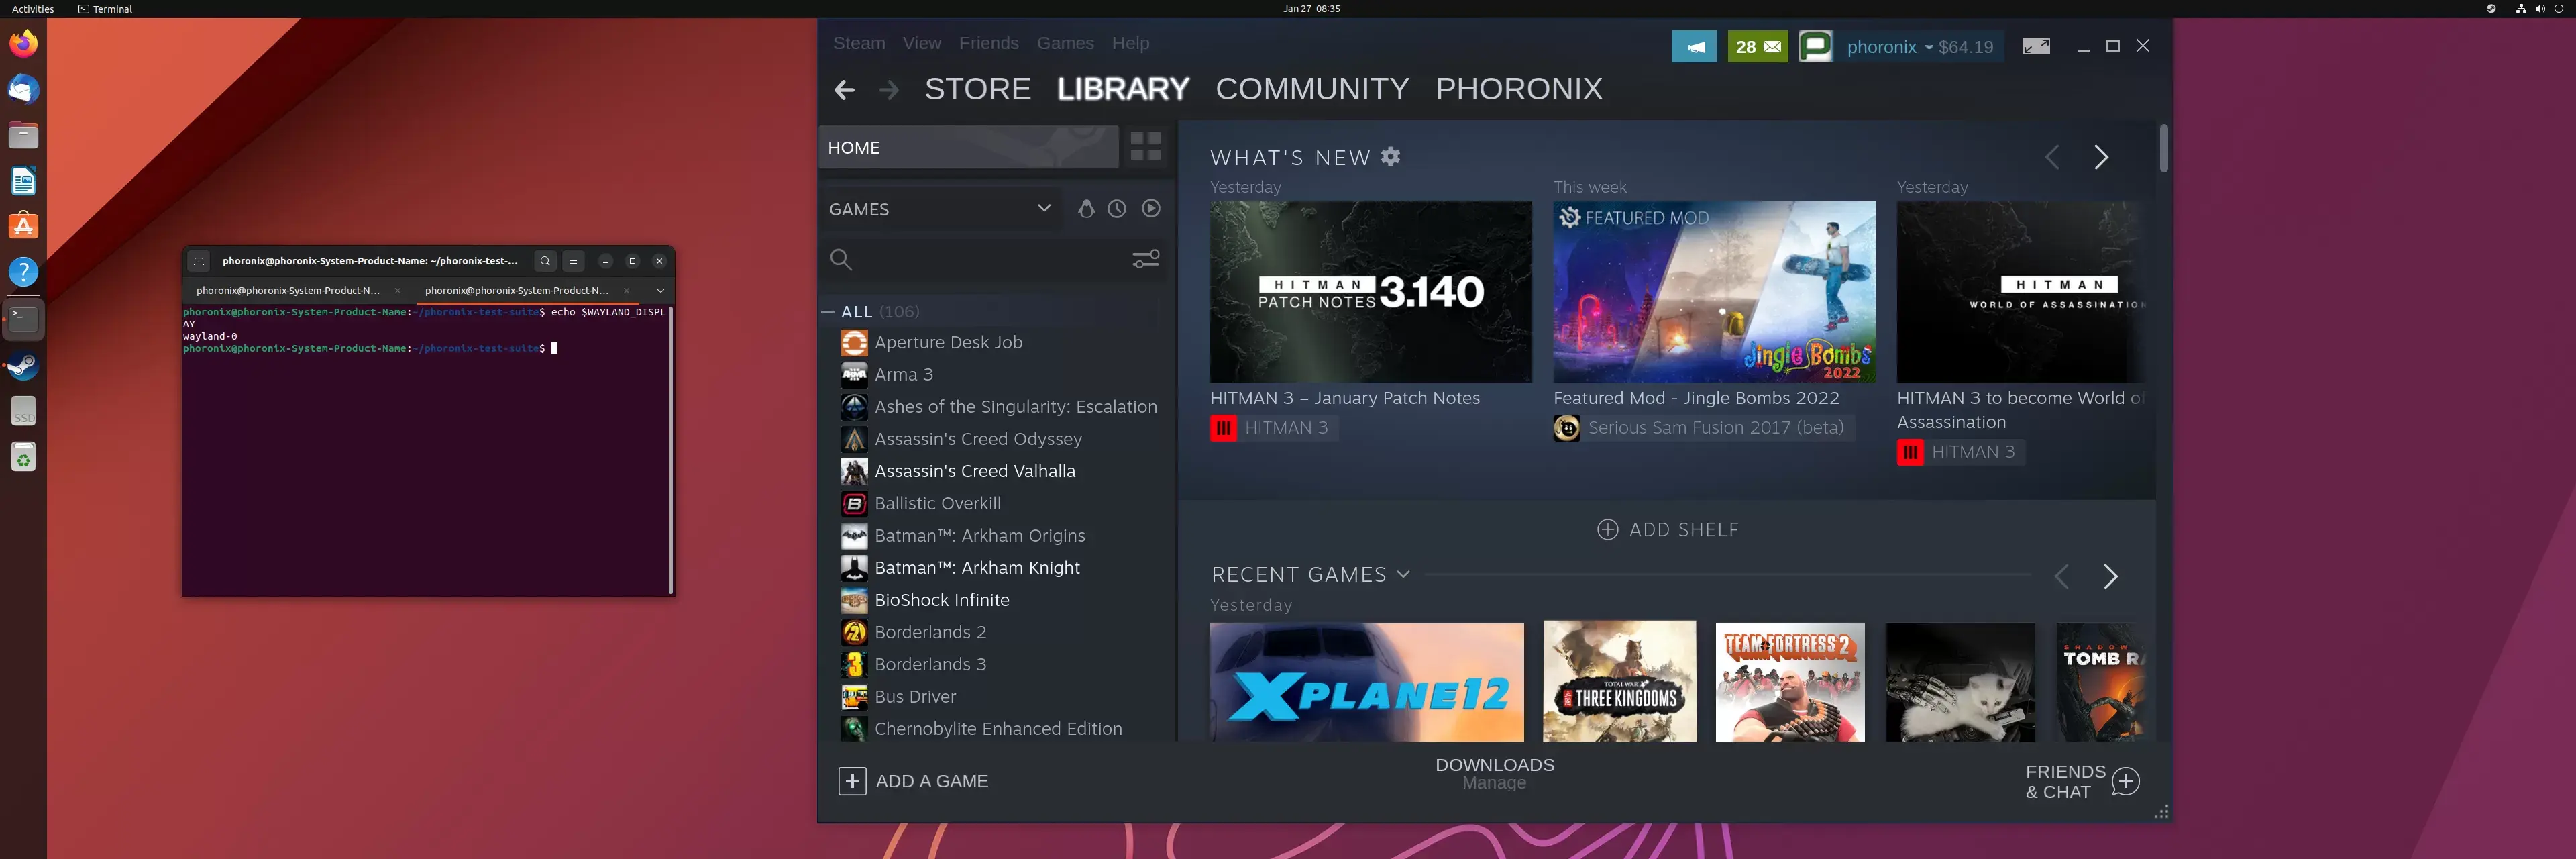Image resolution: width=2576 pixels, height=859 pixels.
Task: Open Steam announcements megaphone button
Action: [x=1694, y=46]
